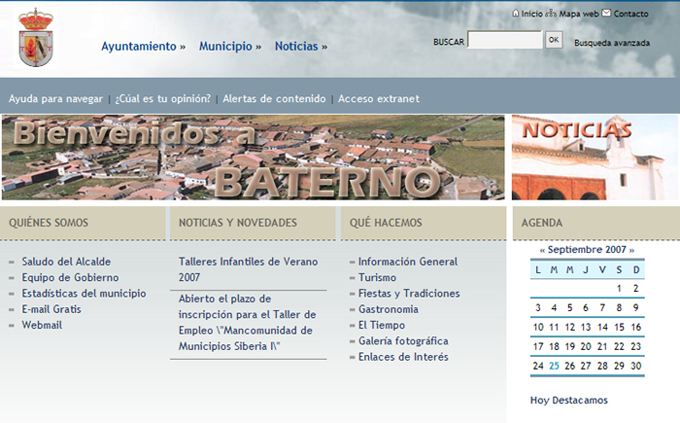Viewport: 680px width, 423px height.
Task: Click the Mapa web sitemap icon
Action: (552, 14)
